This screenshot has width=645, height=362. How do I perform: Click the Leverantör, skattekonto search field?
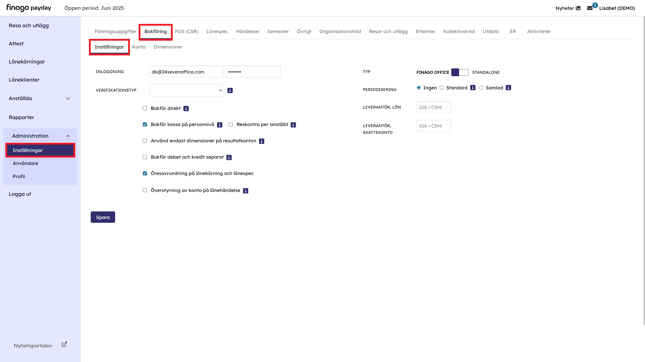[x=434, y=126]
